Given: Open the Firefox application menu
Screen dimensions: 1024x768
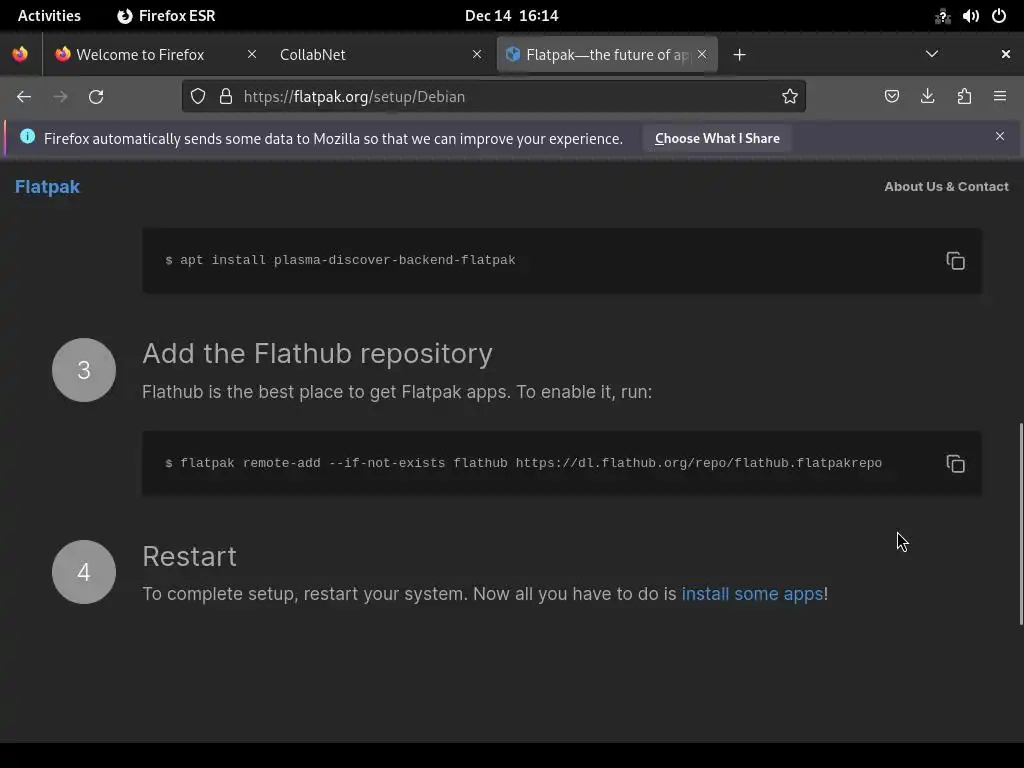Looking at the screenshot, I should [1000, 96].
